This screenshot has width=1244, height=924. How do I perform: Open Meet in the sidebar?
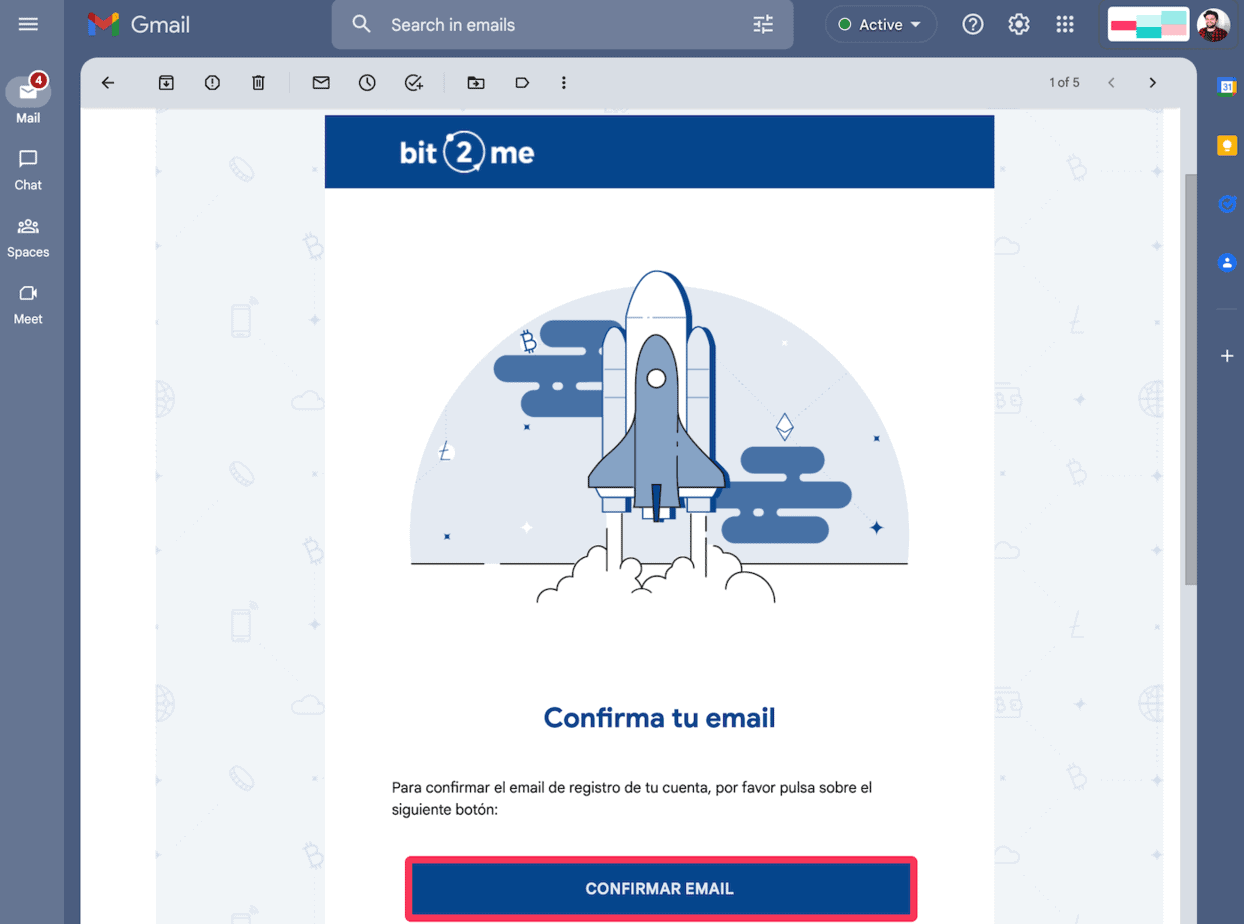[28, 305]
